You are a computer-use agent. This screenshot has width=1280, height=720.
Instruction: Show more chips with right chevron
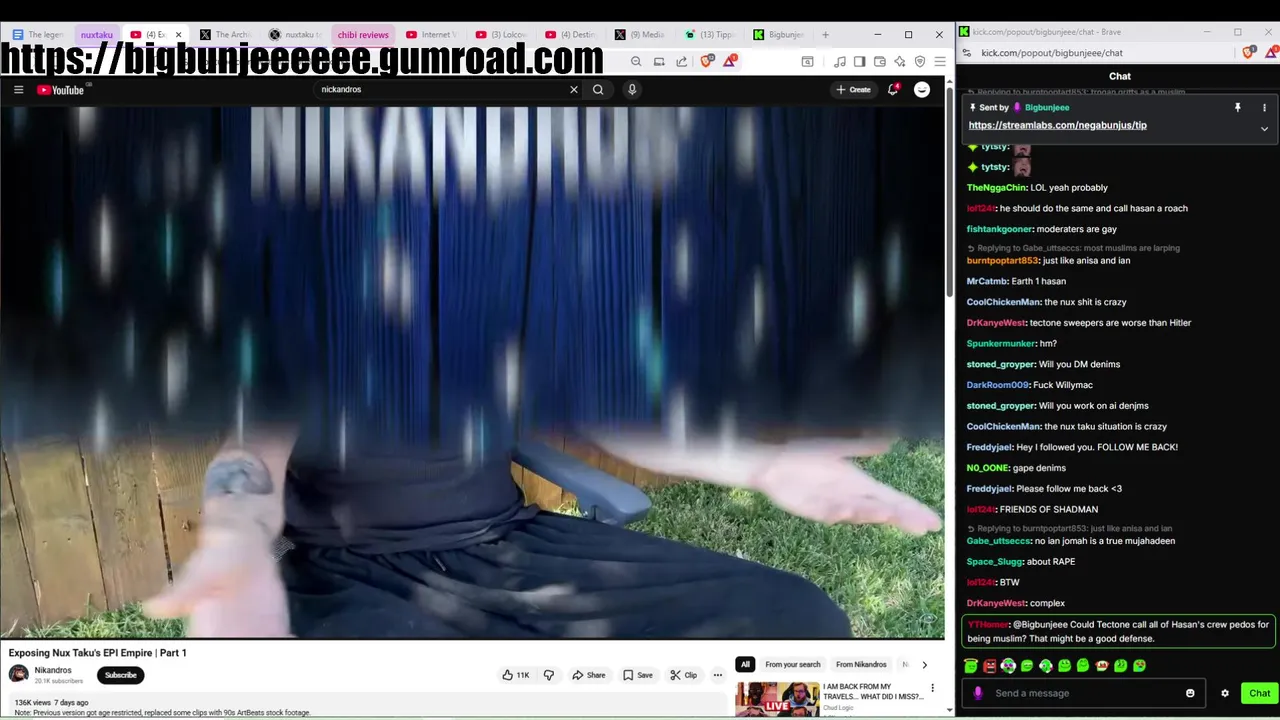click(x=924, y=664)
